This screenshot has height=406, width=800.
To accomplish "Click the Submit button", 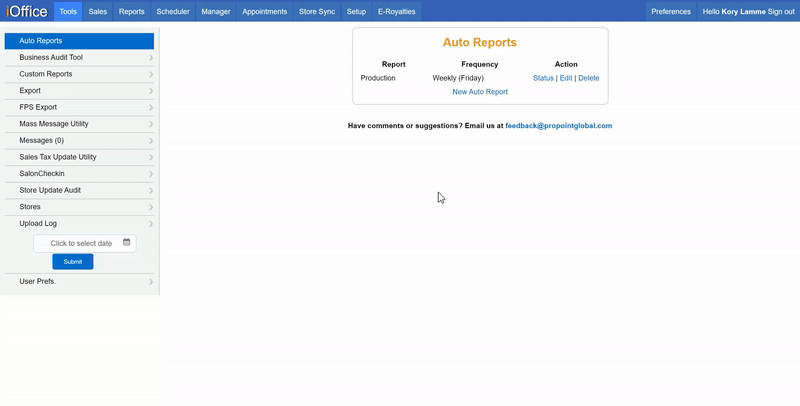I will pyautogui.click(x=73, y=262).
